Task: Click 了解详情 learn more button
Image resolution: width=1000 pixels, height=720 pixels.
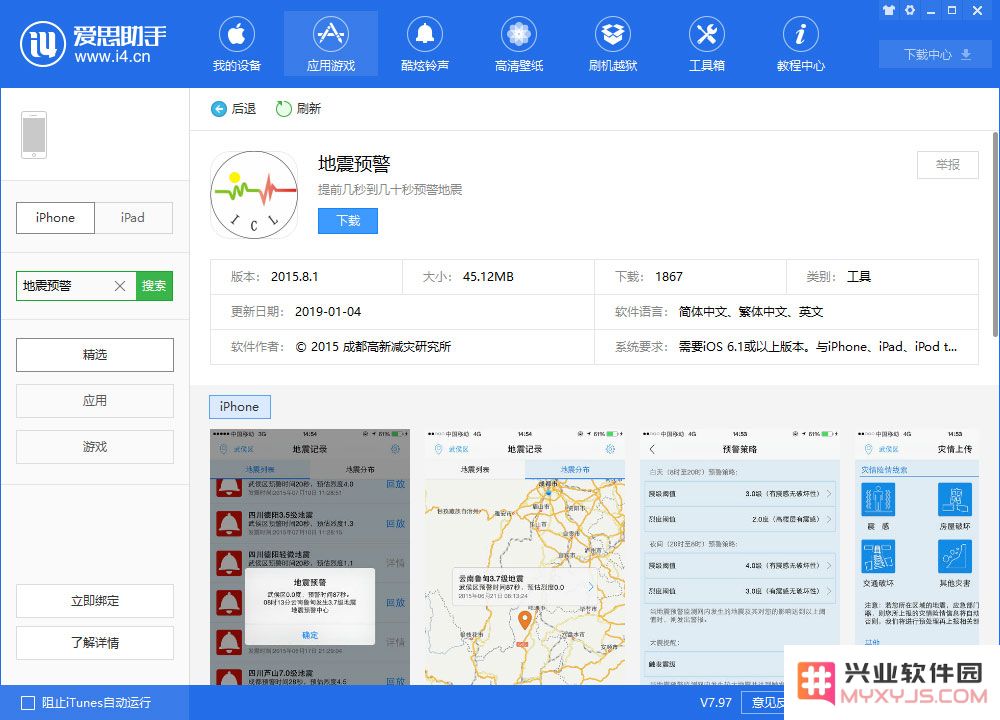Action: 95,643
